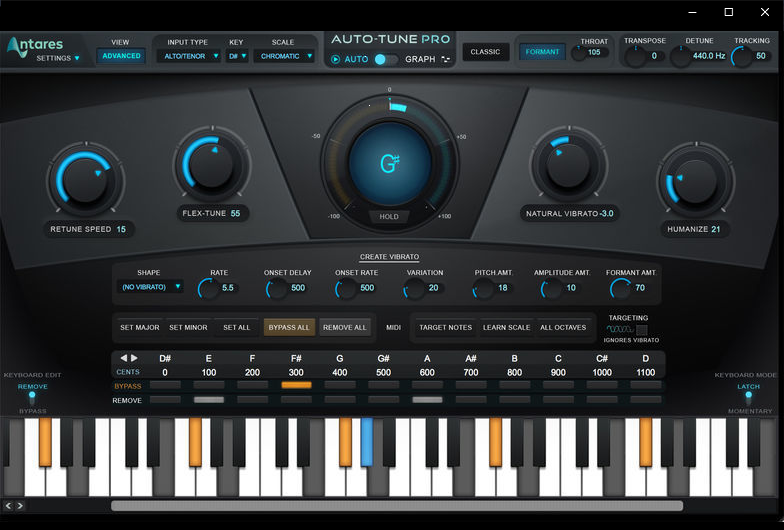Flip the Auto/Graph mode switch

[386, 60]
